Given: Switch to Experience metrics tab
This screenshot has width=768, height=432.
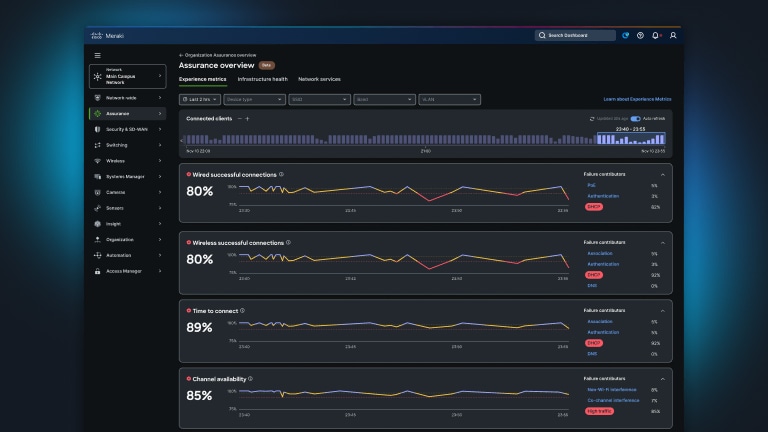Looking at the screenshot, I should (x=202, y=79).
